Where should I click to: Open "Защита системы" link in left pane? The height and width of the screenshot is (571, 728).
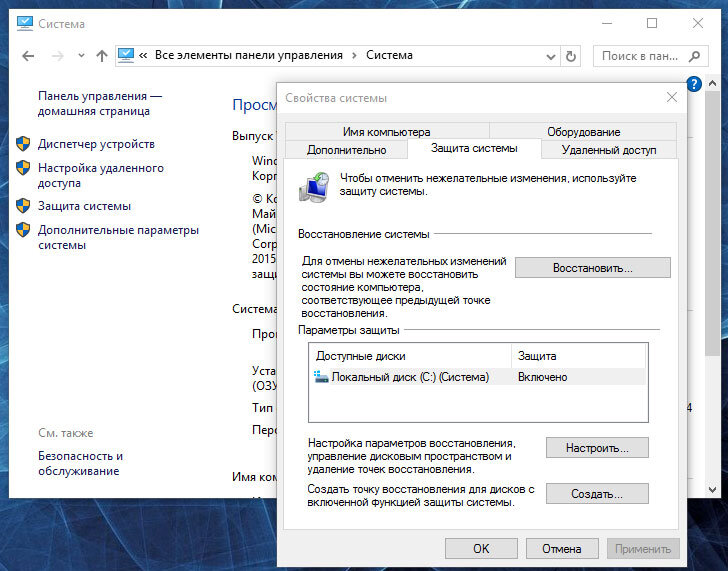[x=84, y=206]
